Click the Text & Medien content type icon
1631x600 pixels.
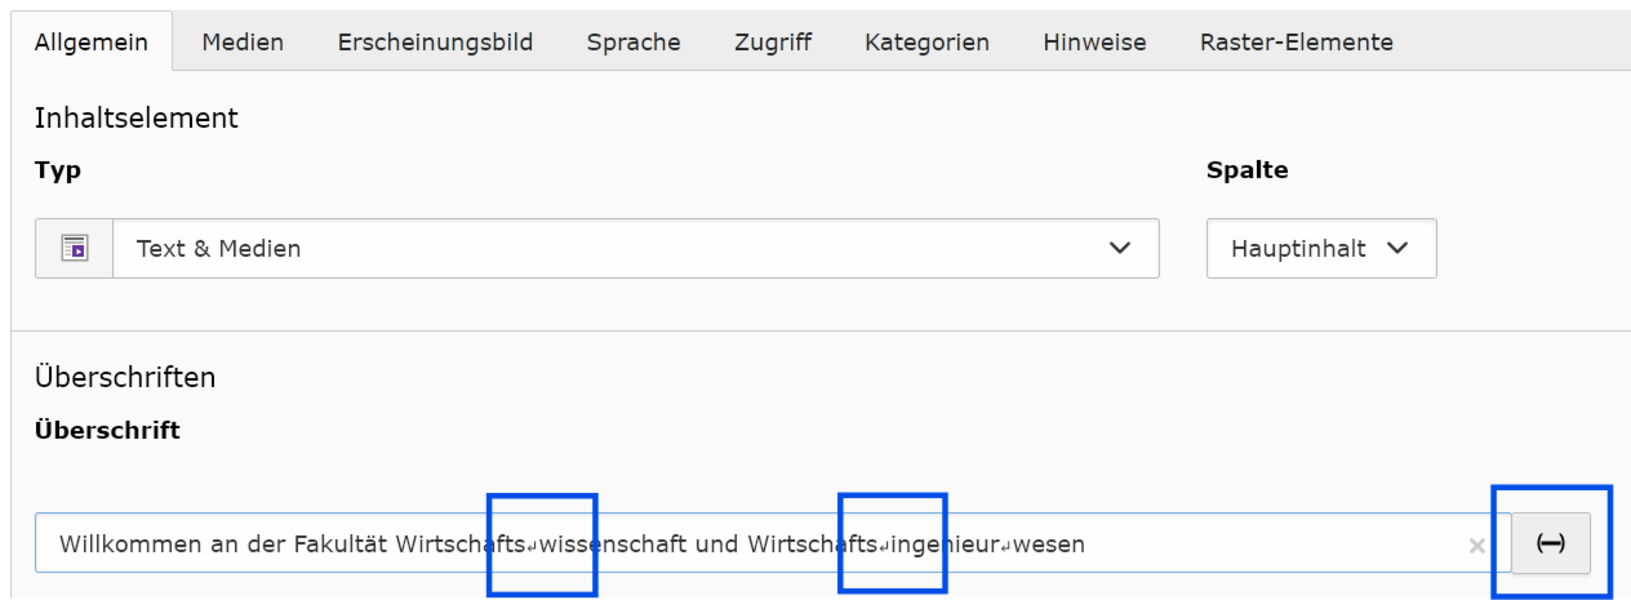[74, 248]
